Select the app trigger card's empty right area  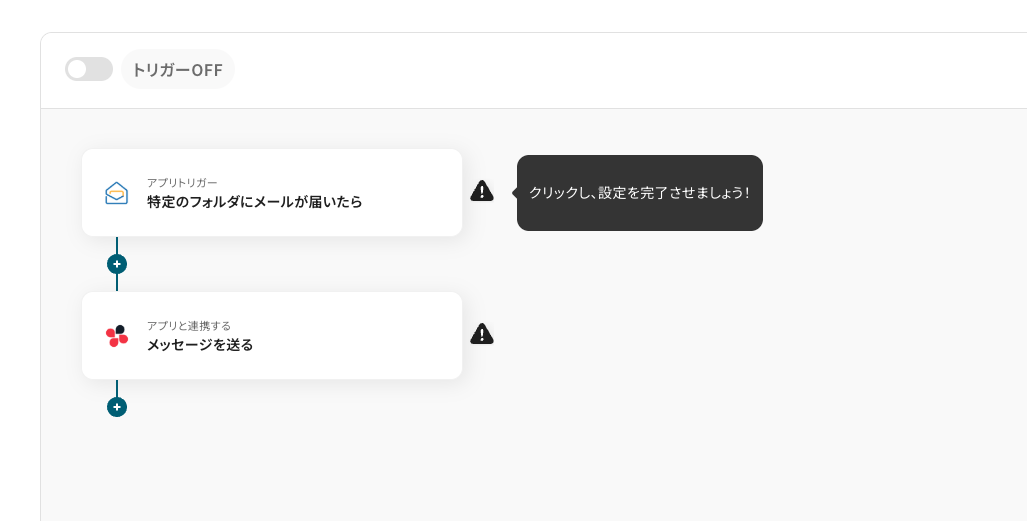click(x=410, y=193)
